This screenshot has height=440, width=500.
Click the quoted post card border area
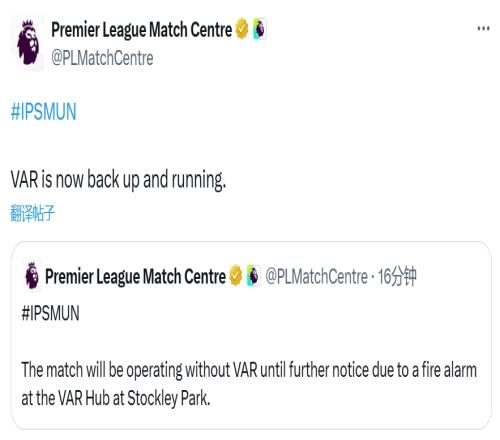coord(251,335)
